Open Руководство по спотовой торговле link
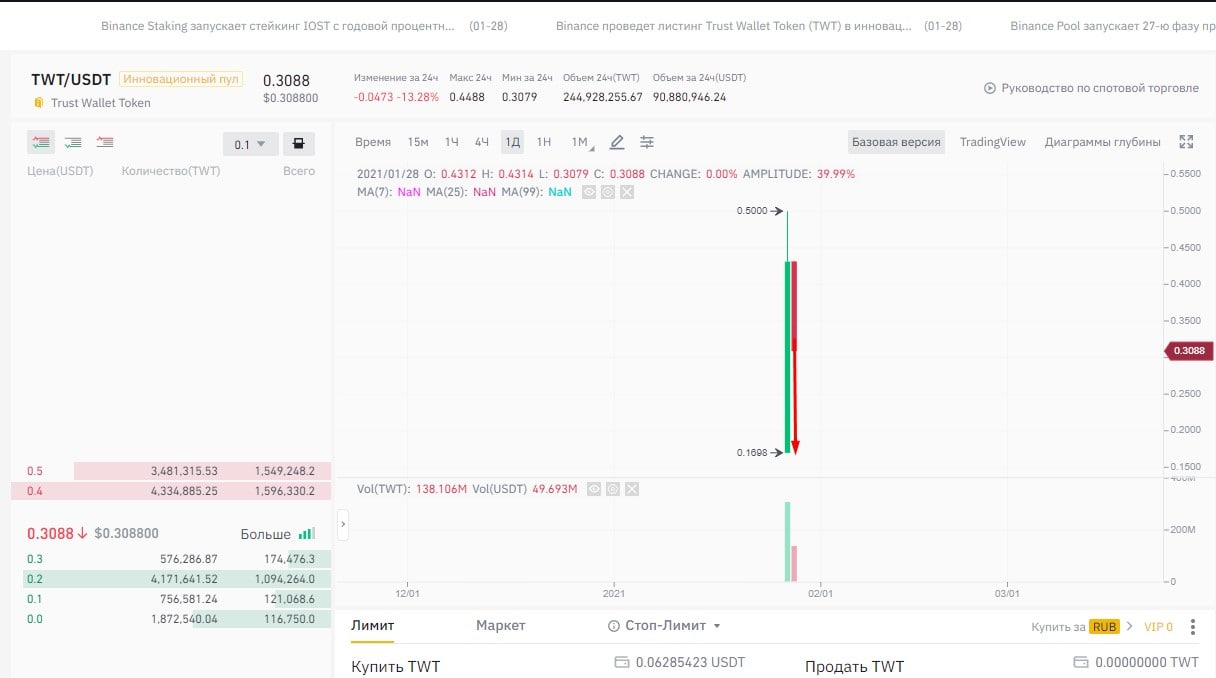The width and height of the screenshot is (1216, 678). pyautogui.click(x=1099, y=88)
